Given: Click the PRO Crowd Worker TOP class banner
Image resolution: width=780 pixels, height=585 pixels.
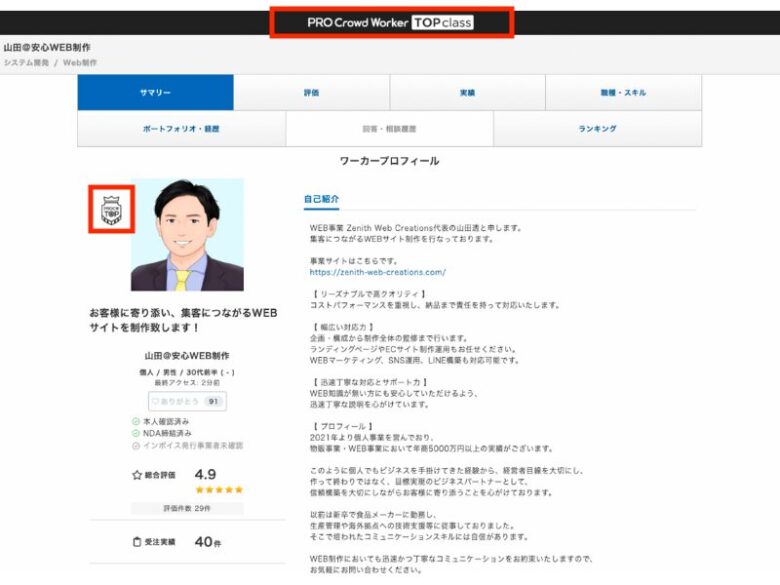Looking at the screenshot, I should pyautogui.click(x=391, y=22).
